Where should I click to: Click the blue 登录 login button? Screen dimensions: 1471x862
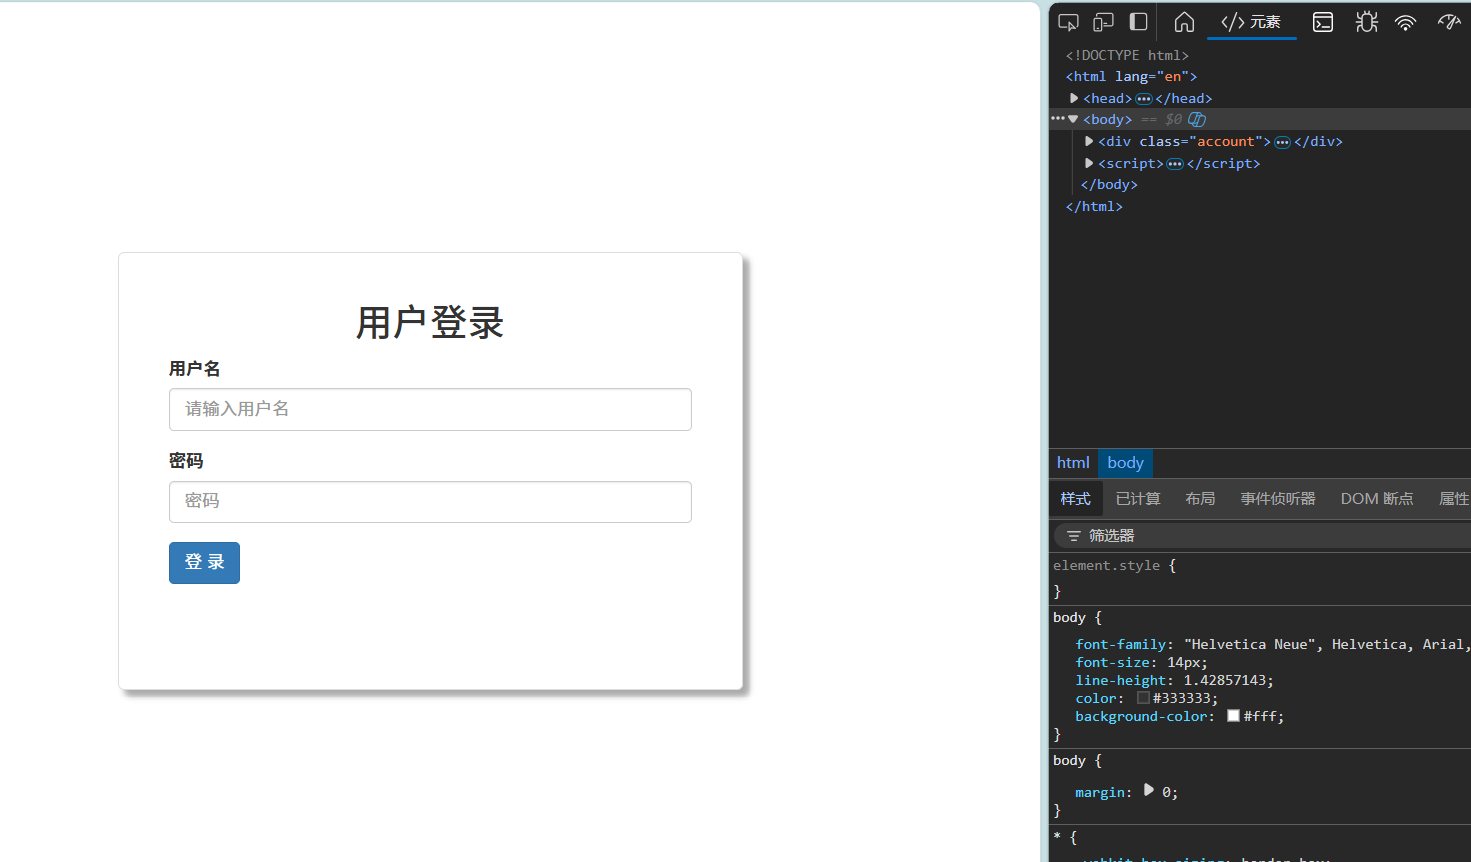pos(204,563)
